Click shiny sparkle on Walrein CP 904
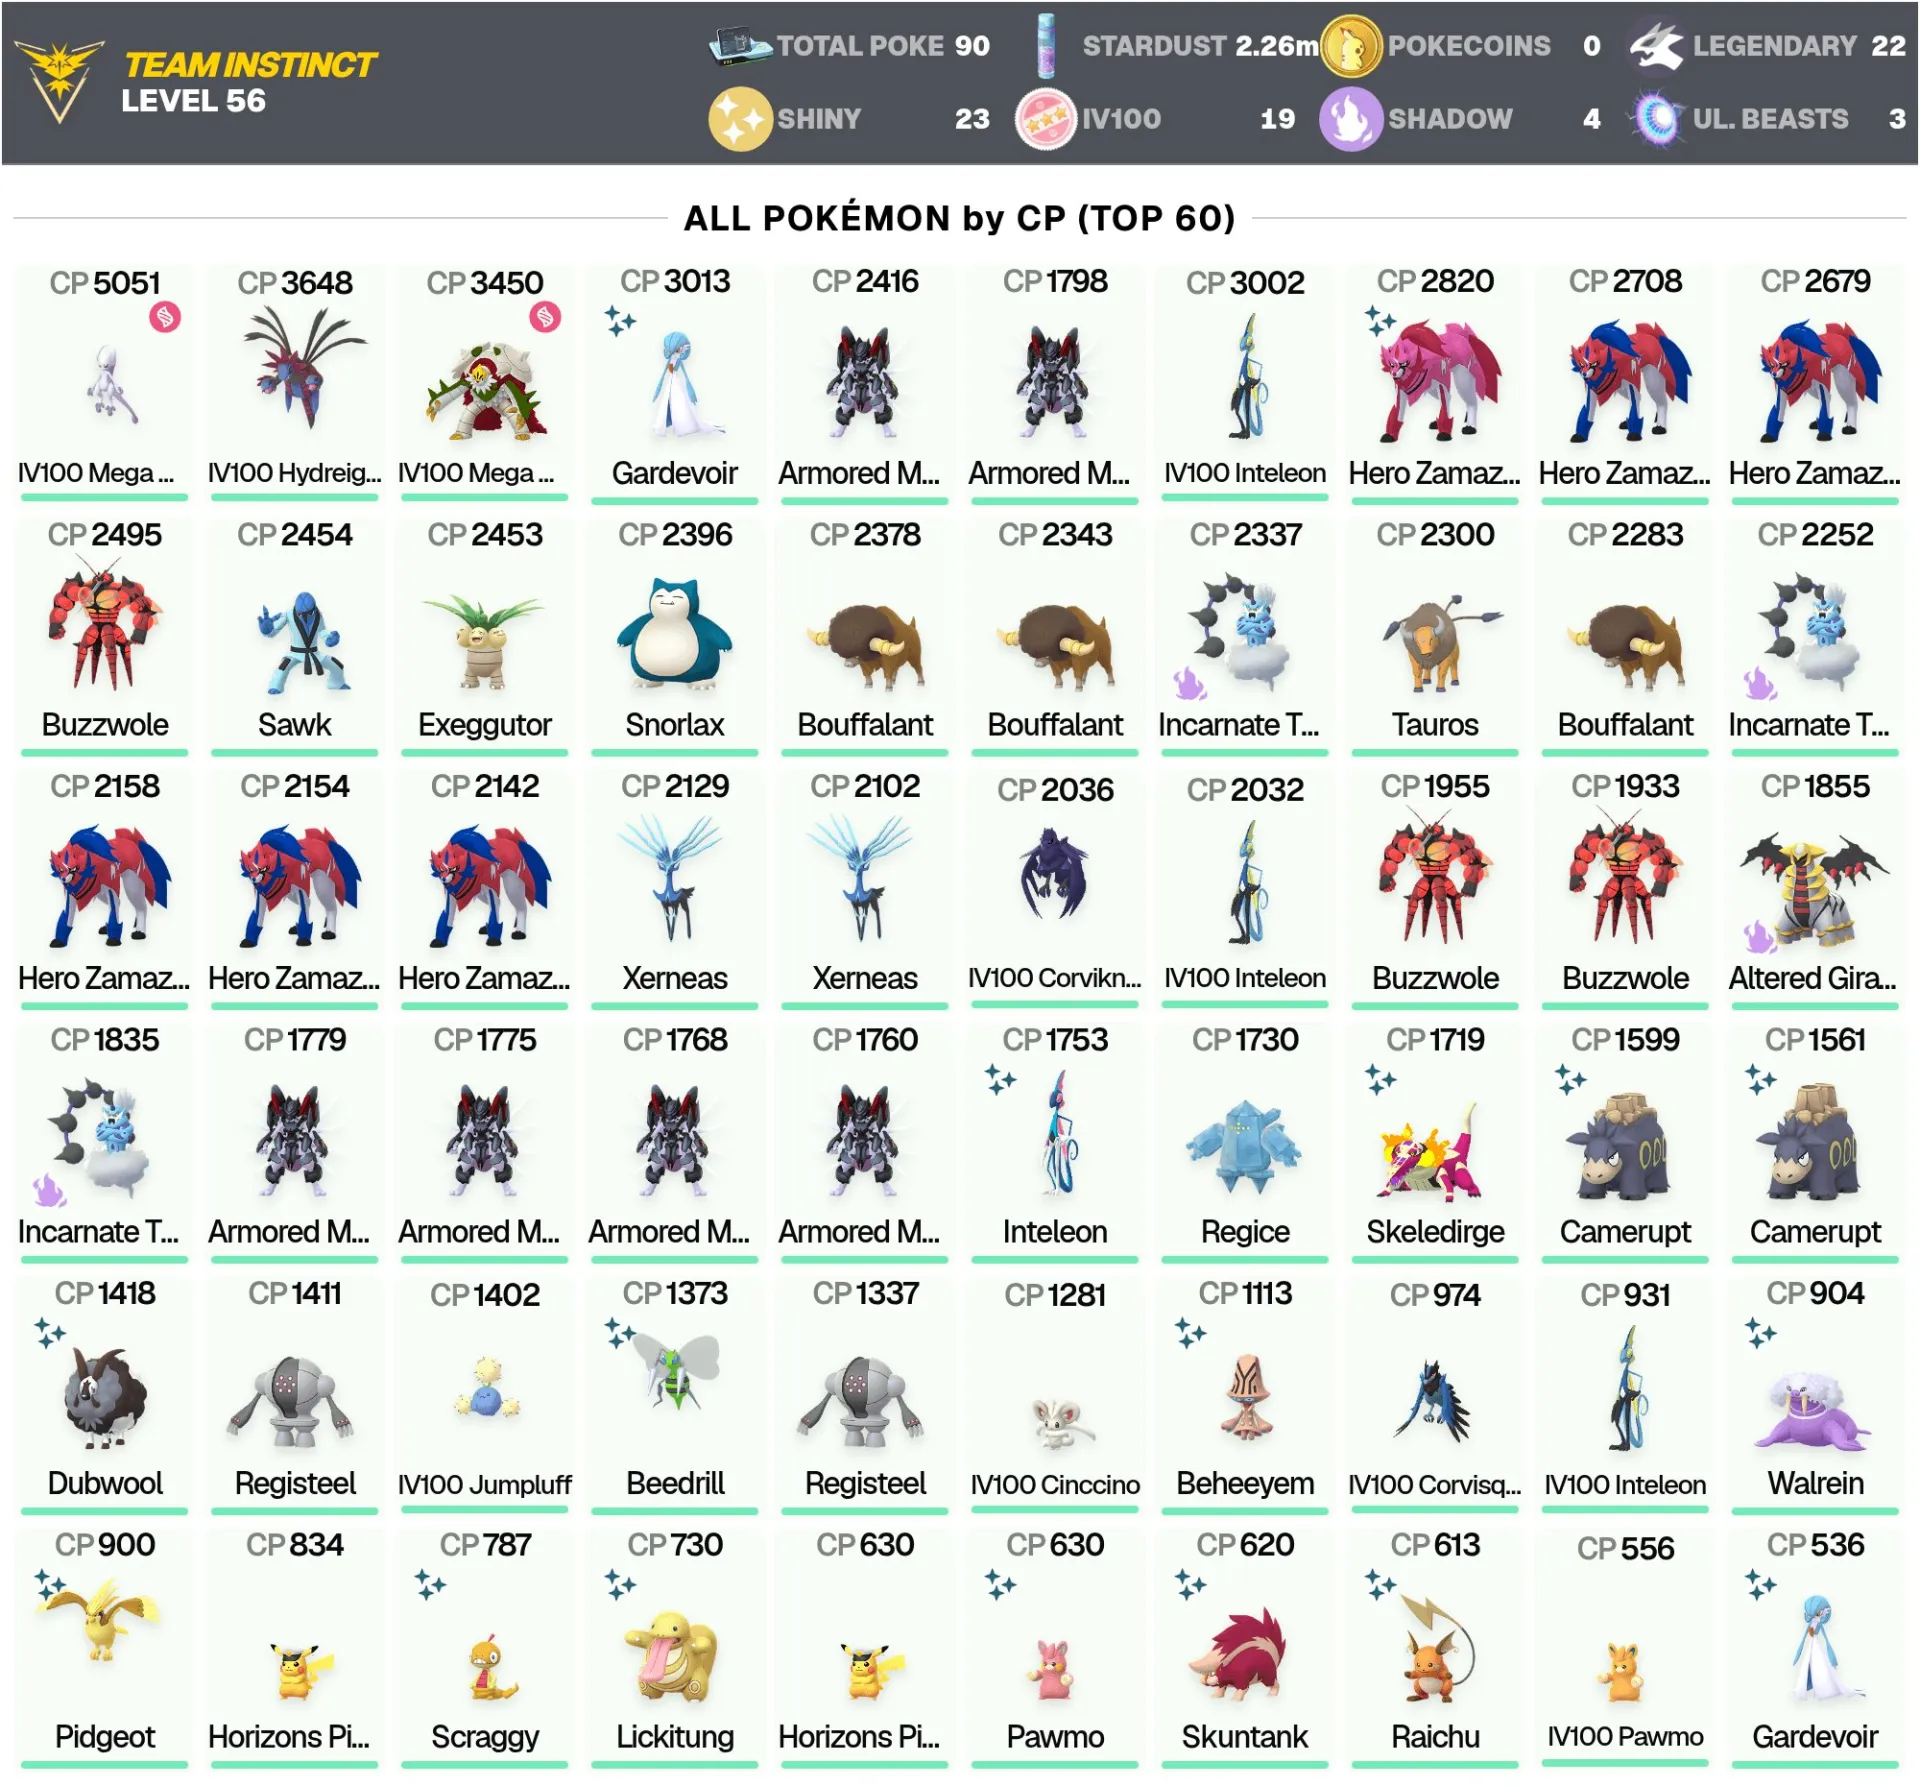The width and height of the screenshot is (1920, 1786). (x=1760, y=1334)
